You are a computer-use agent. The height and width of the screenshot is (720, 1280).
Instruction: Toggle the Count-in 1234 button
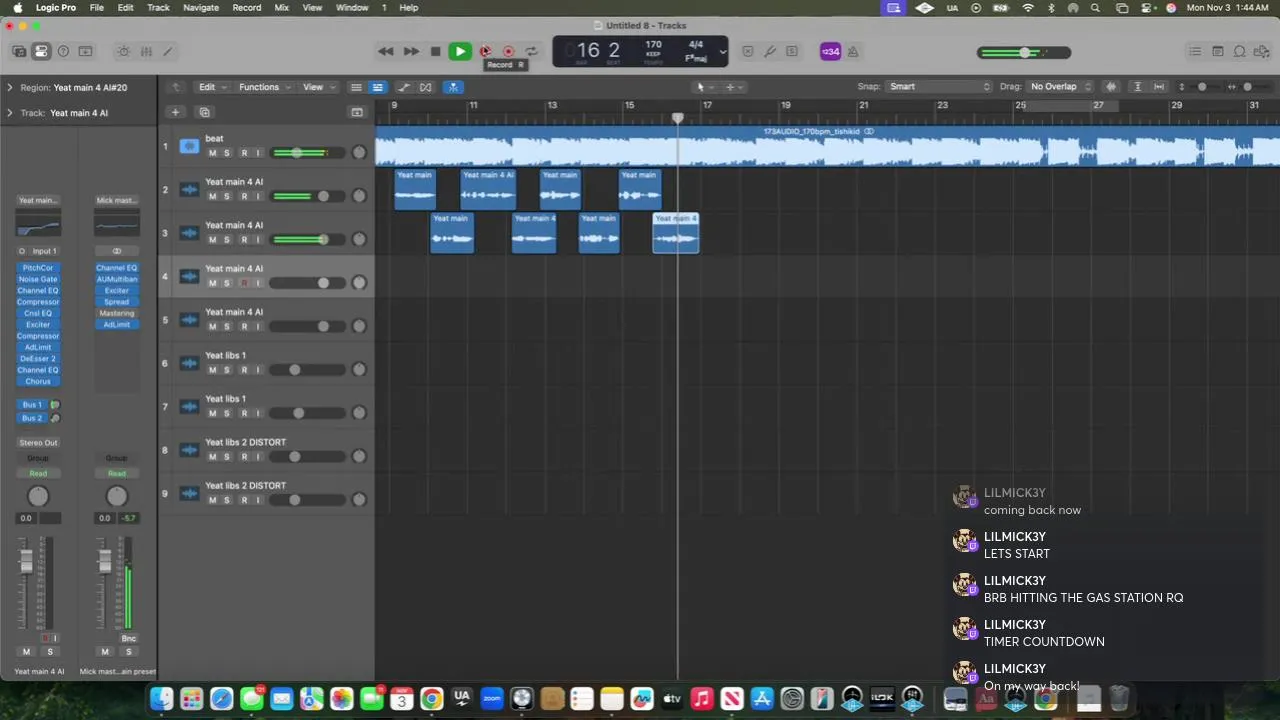pos(830,51)
